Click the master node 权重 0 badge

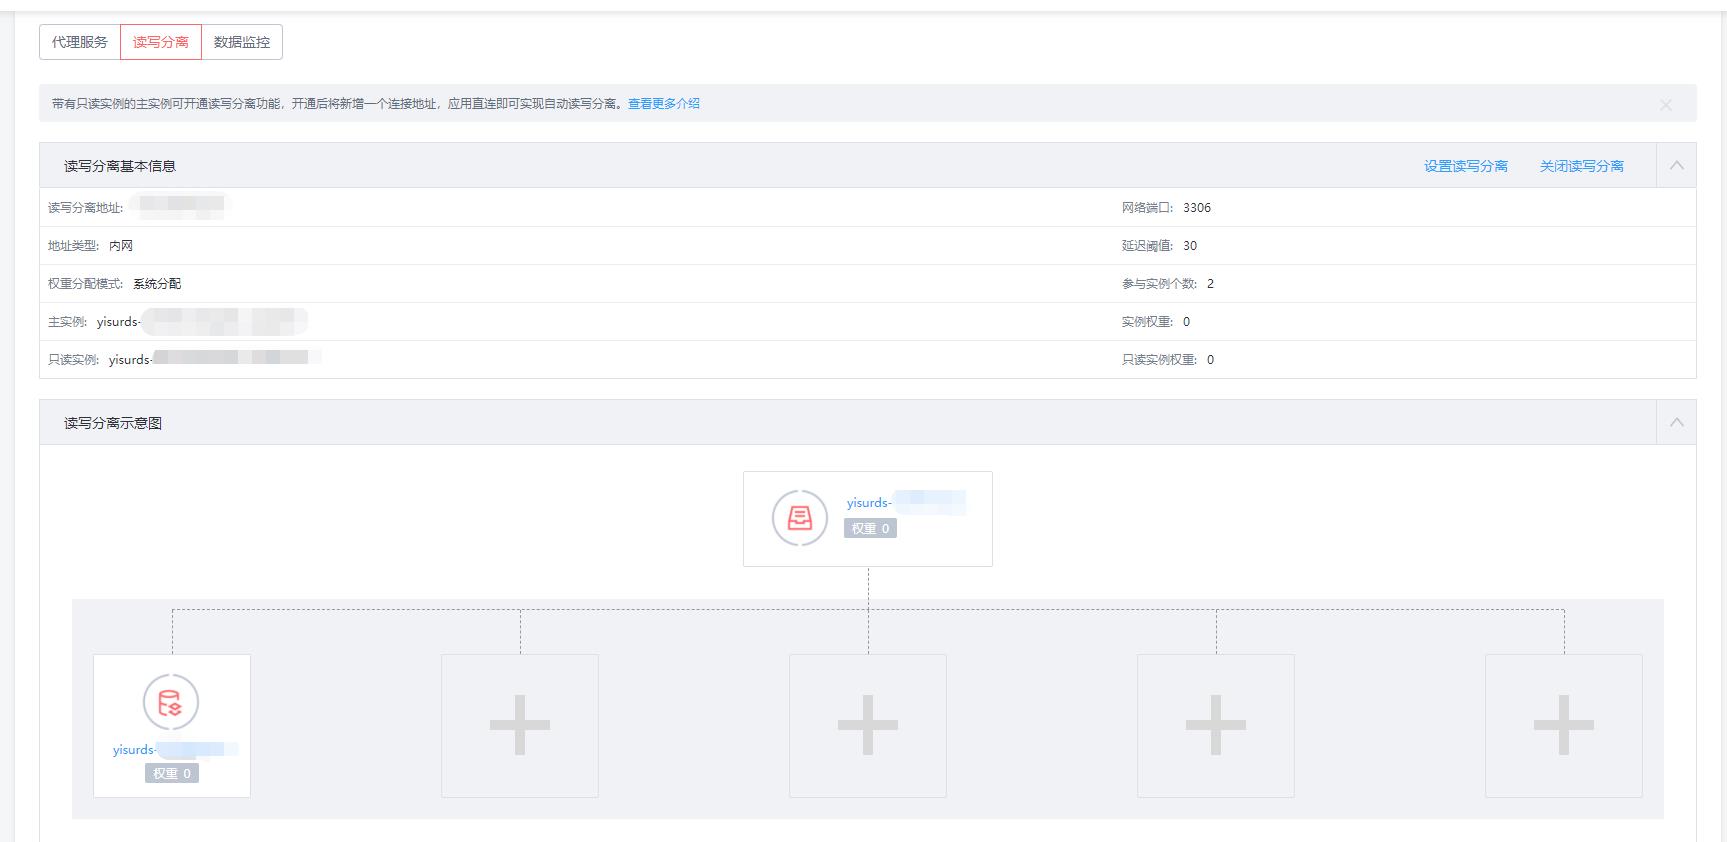pyautogui.click(x=870, y=528)
